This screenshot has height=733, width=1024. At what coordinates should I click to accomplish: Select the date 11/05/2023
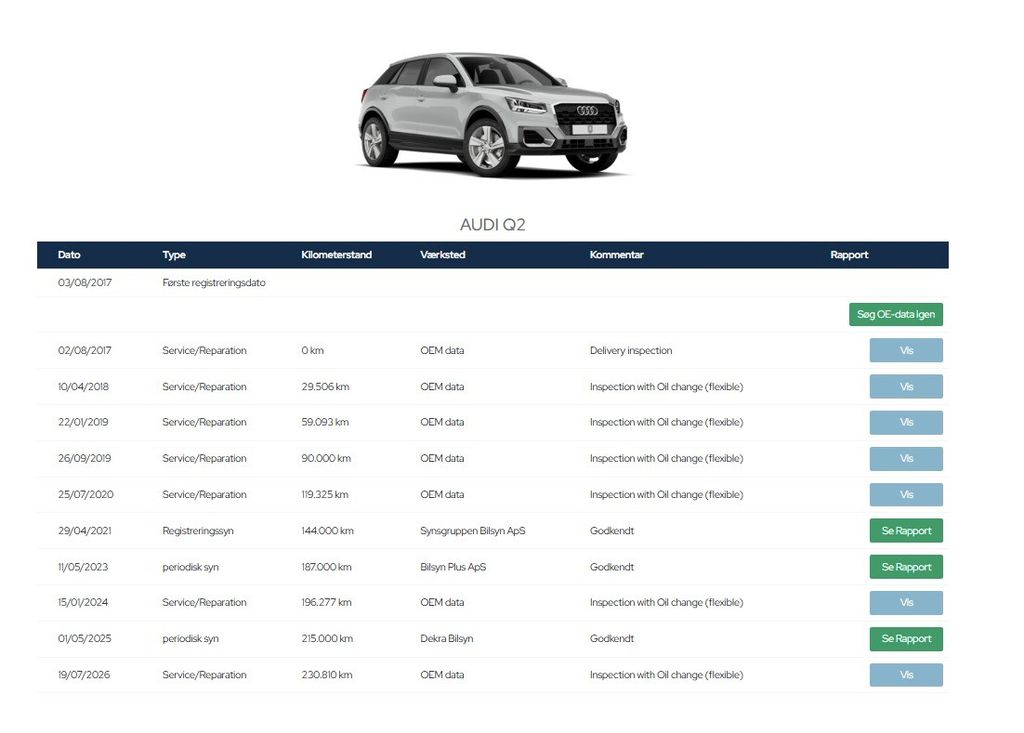[x=83, y=567]
